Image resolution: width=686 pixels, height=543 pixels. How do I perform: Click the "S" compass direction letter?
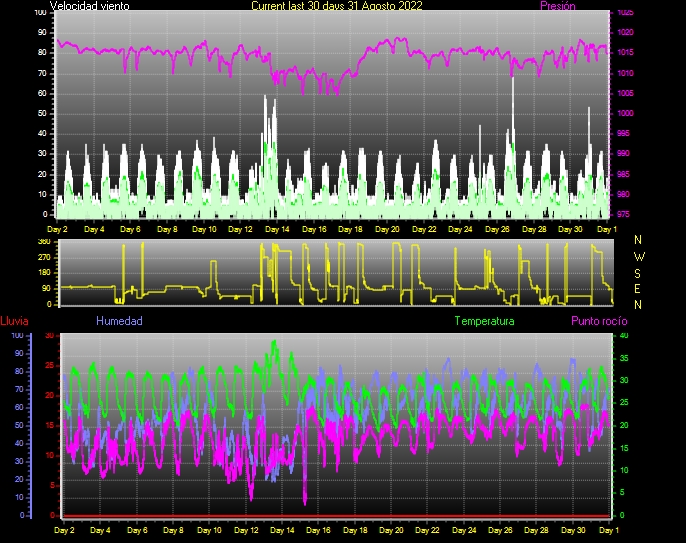(x=637, y=274)
